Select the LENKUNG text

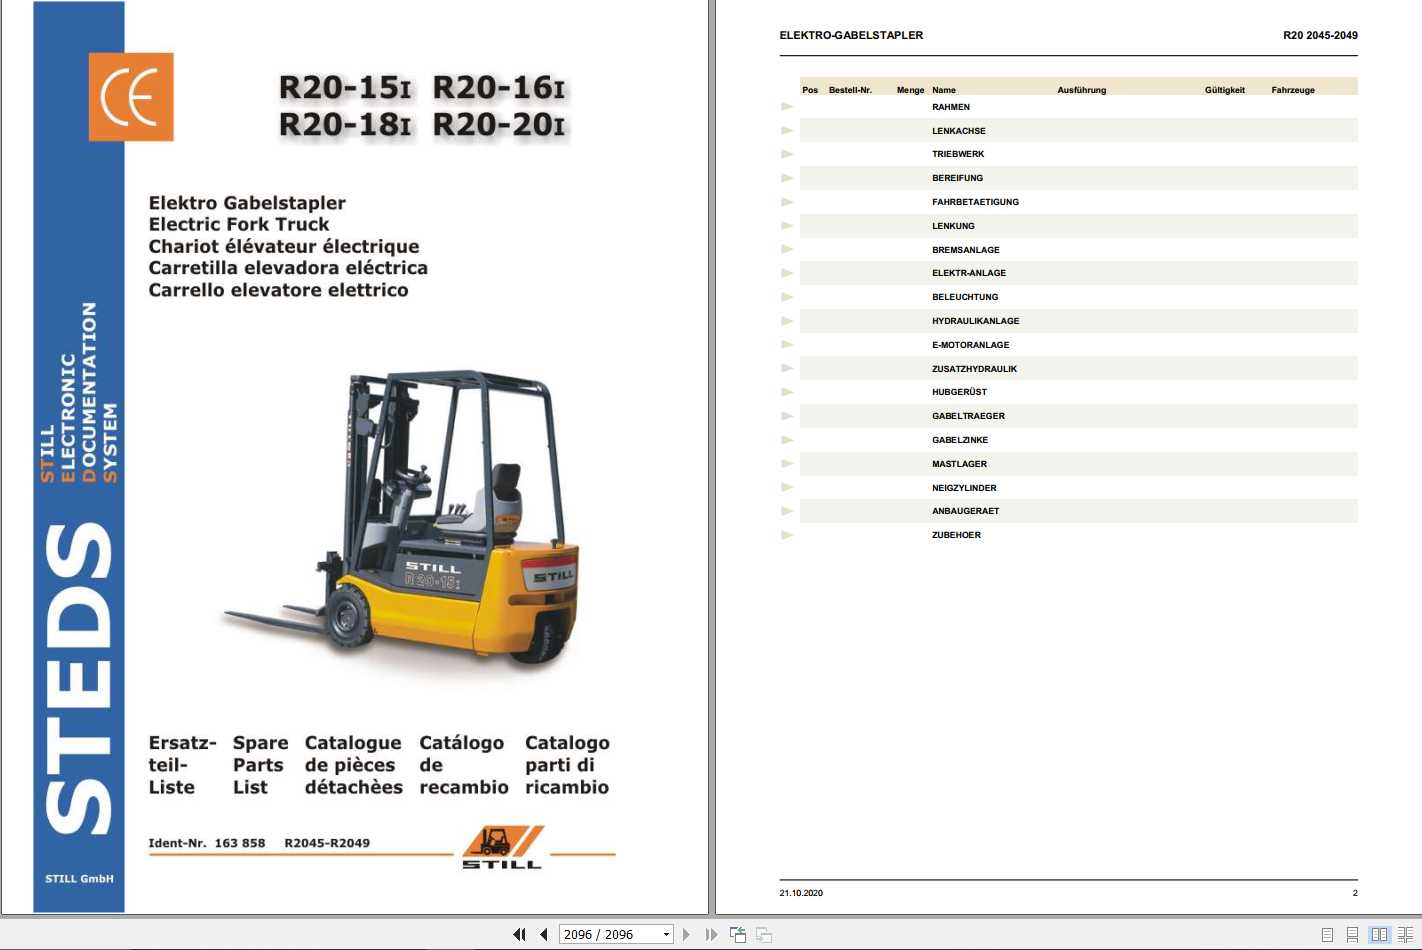coord(953,226)
